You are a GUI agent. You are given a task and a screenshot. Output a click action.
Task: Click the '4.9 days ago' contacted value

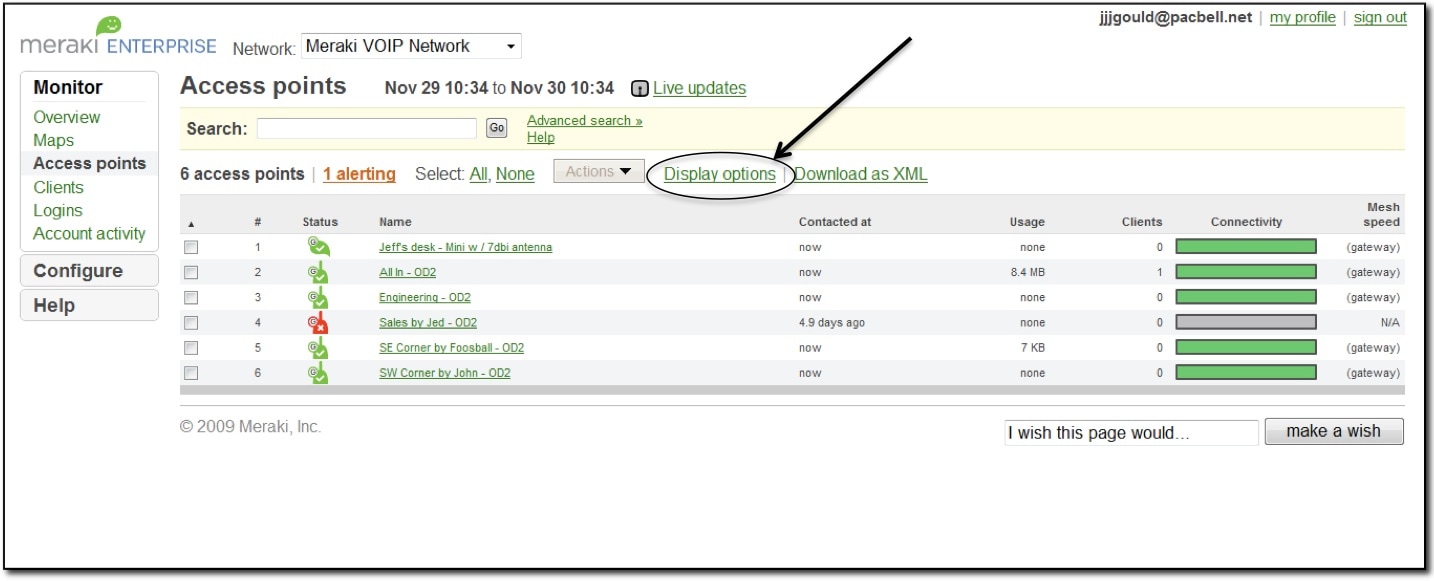[x=833, y=323]
